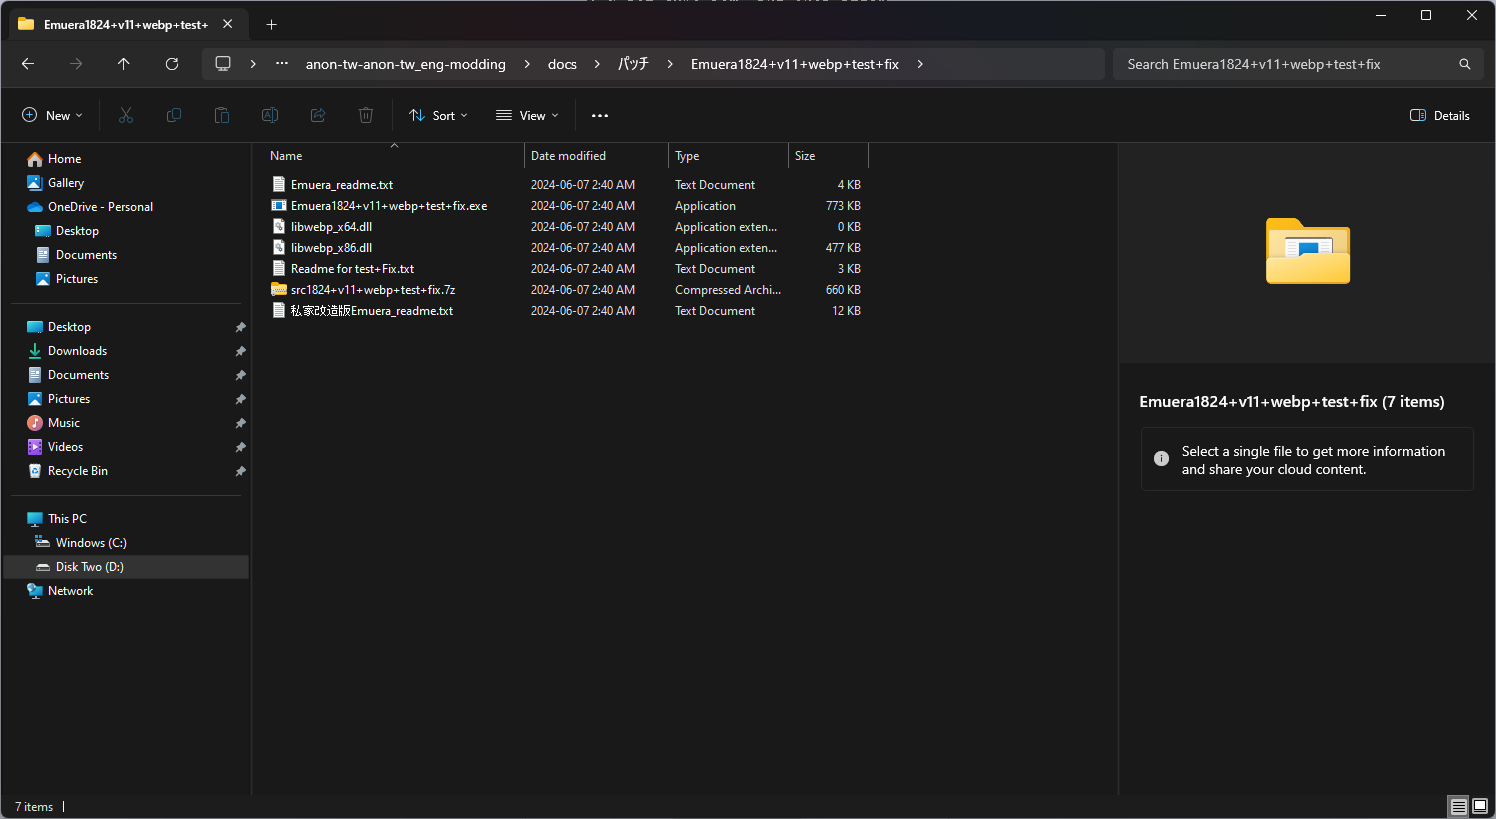Switch to details list view in status bar
The width and height of the screenshot is (1496, 819).
pyautogui.click(x=1459, y=806)
